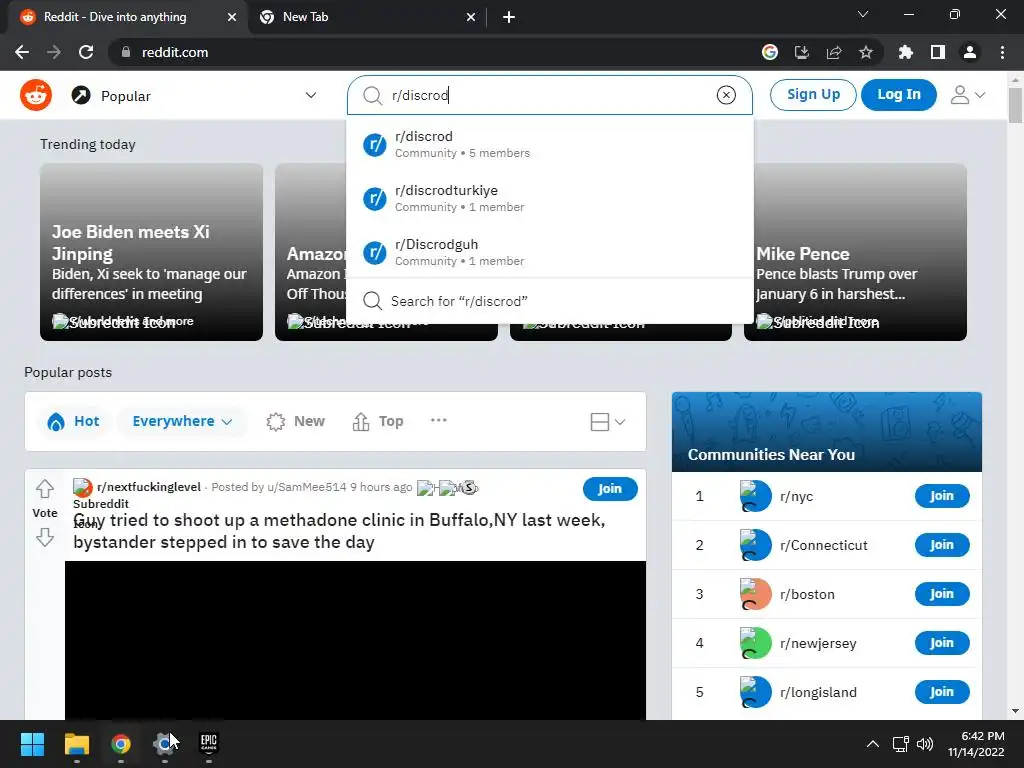The height and width of the screenshot is (768, 1024).
Task: Open r/longisland community link
Action: tap(818, 692)
